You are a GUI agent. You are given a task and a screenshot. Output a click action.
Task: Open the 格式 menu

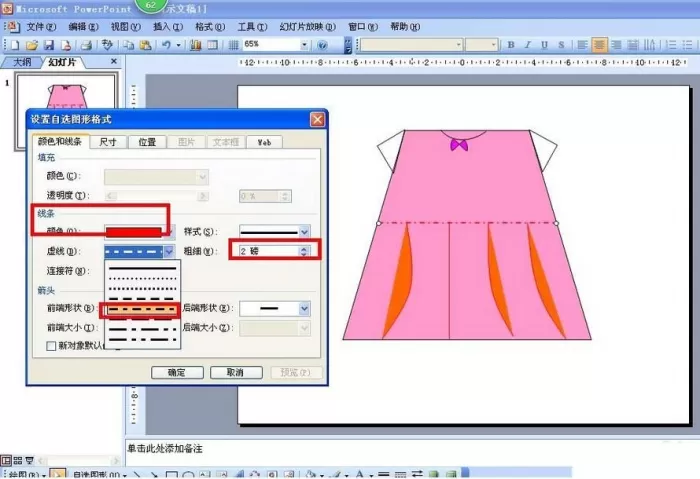210,27
